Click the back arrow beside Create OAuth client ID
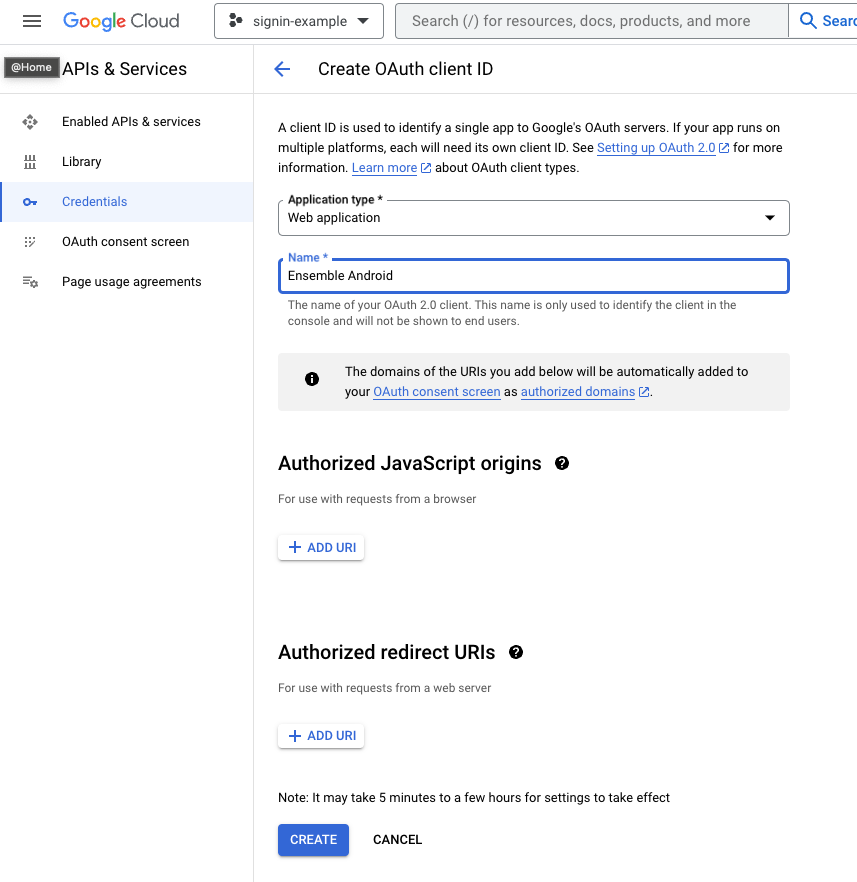Screen dimensions: 857x882 pyautogui.click(x=282, y=69)
